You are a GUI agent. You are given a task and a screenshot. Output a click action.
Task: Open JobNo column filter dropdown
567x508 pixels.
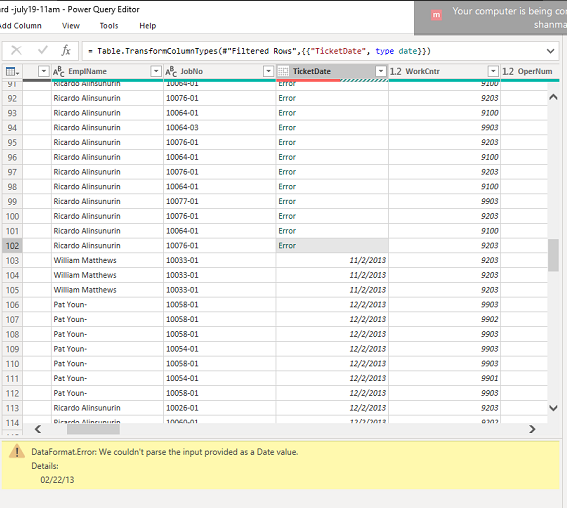[268, 71]
